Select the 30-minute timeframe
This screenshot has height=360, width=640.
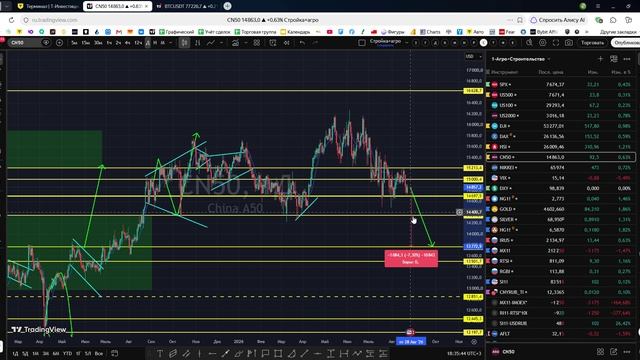tap(98, 43)
